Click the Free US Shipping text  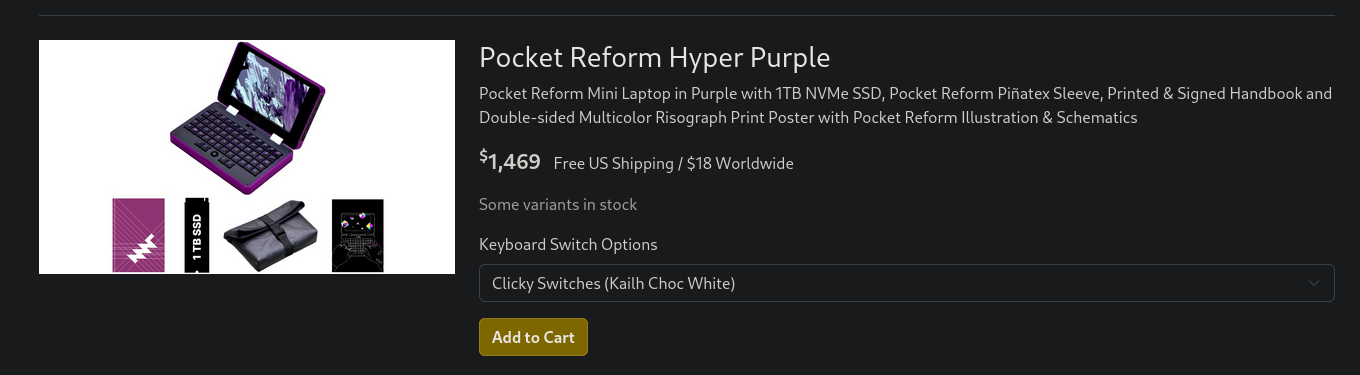pos(613,163)
